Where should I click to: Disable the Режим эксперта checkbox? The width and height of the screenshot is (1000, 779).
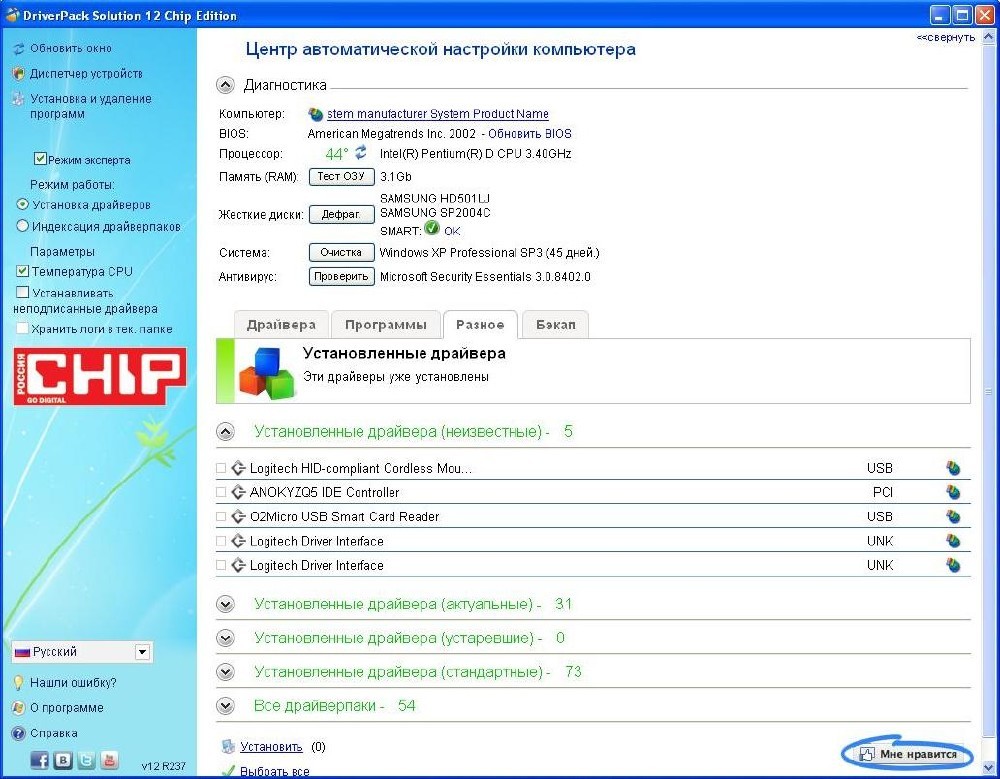[x=40, y=158]
